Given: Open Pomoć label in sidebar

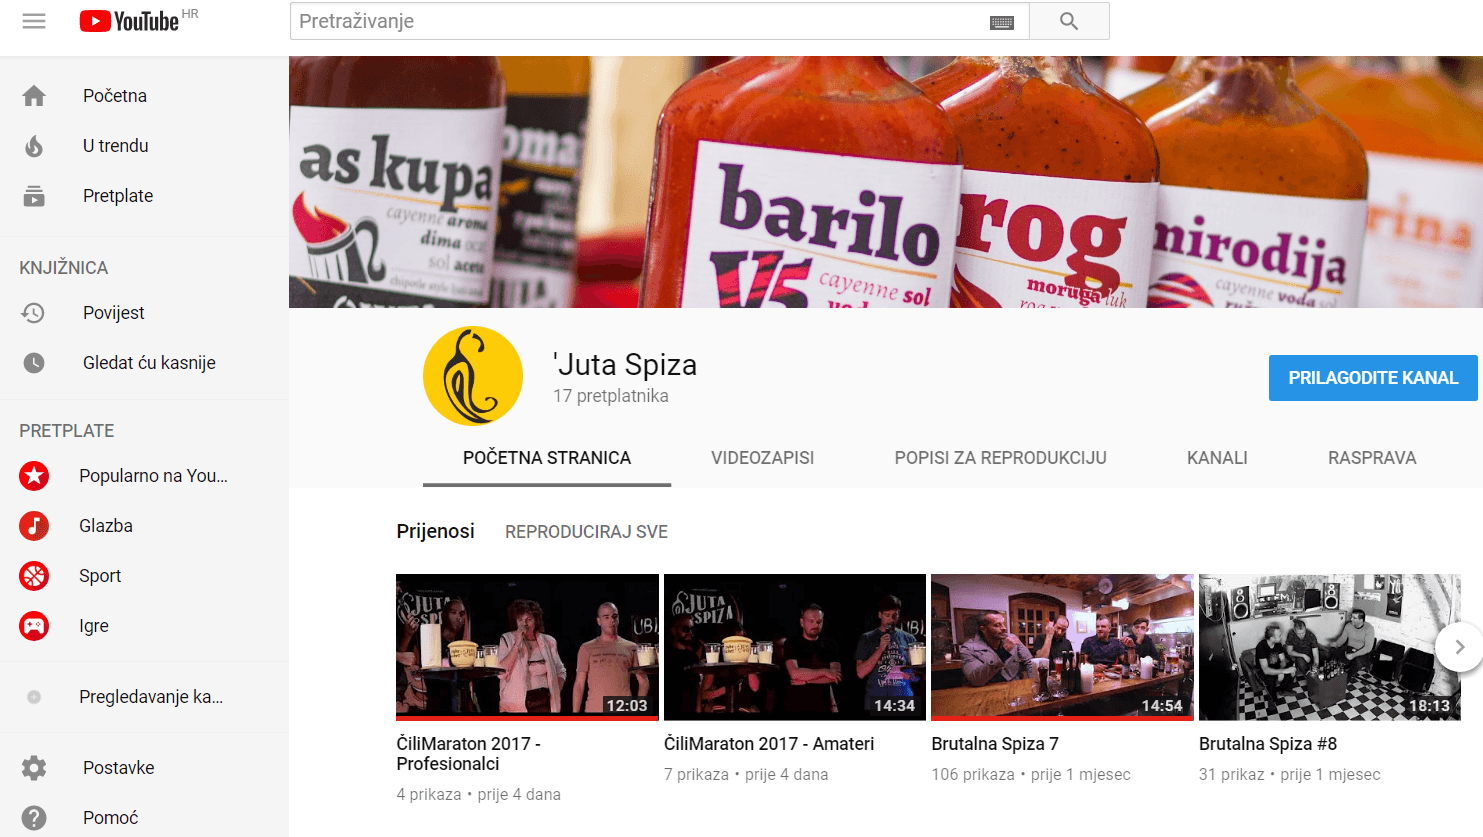Looking at the screenshot, I should coord(110,818).
